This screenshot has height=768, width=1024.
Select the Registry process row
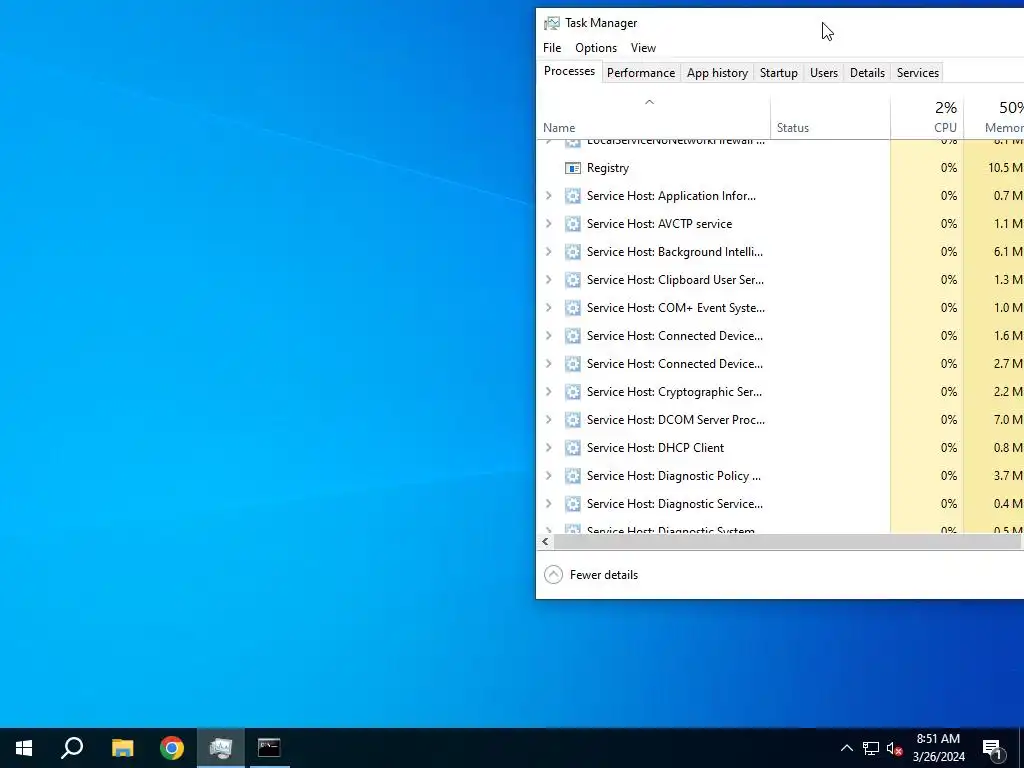point(780,168)
